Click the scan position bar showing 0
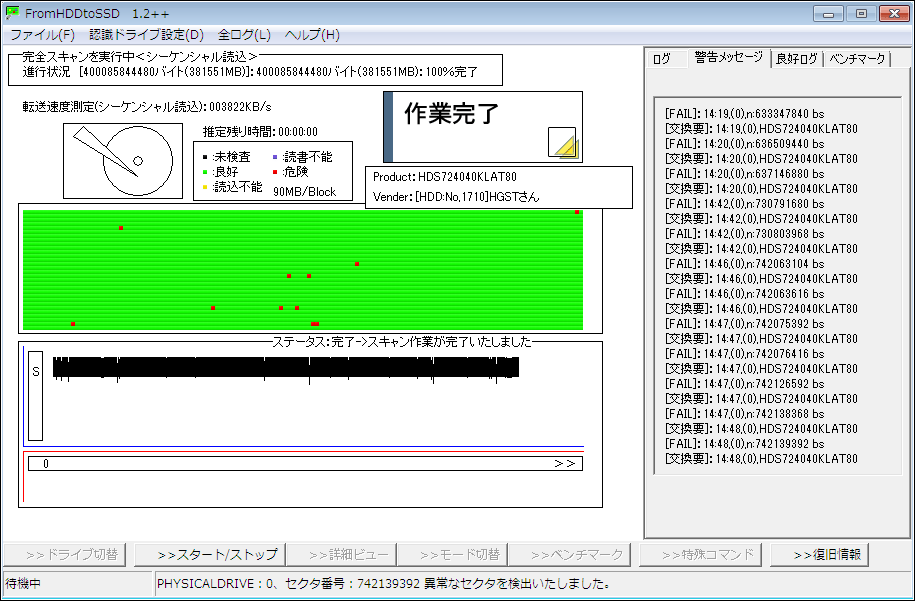 [x=305, y=463]
